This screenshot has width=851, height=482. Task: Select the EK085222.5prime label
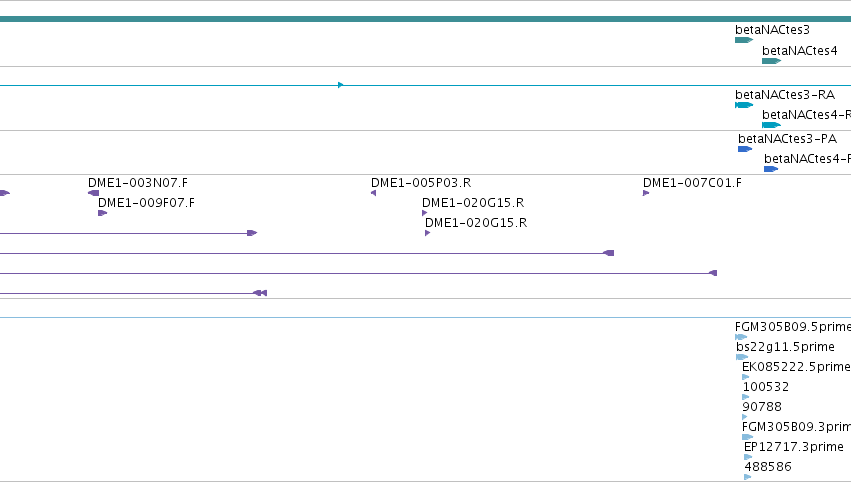(796, 367)
